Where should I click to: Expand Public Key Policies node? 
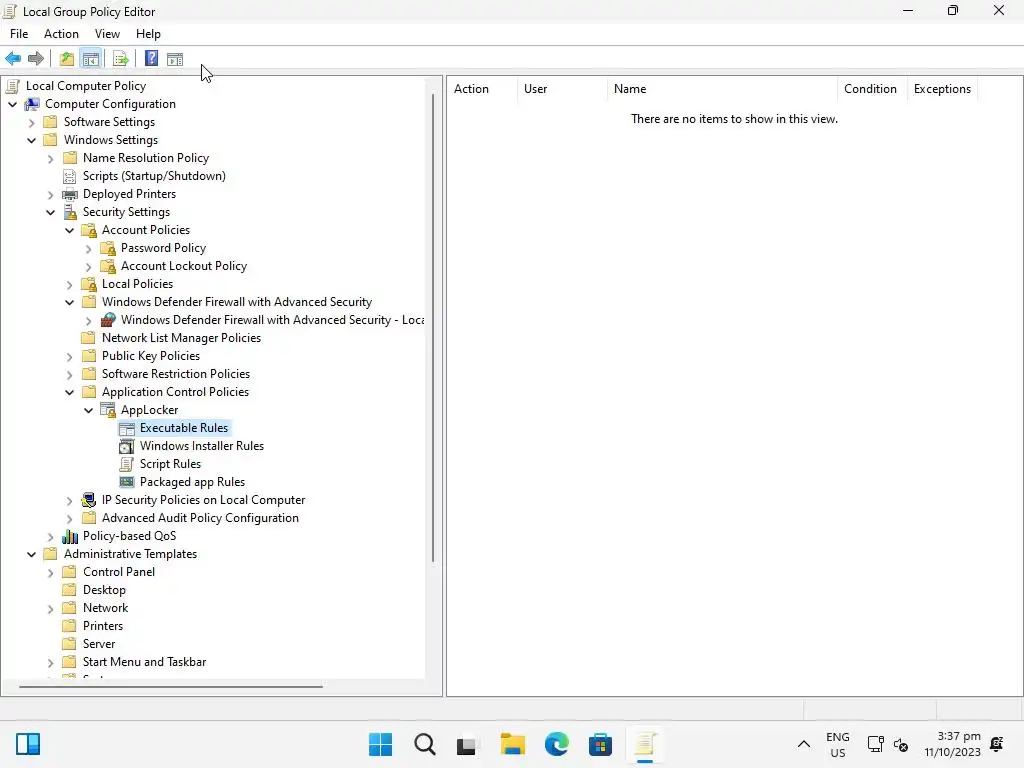pyautogui.click(x=69, y=356)
